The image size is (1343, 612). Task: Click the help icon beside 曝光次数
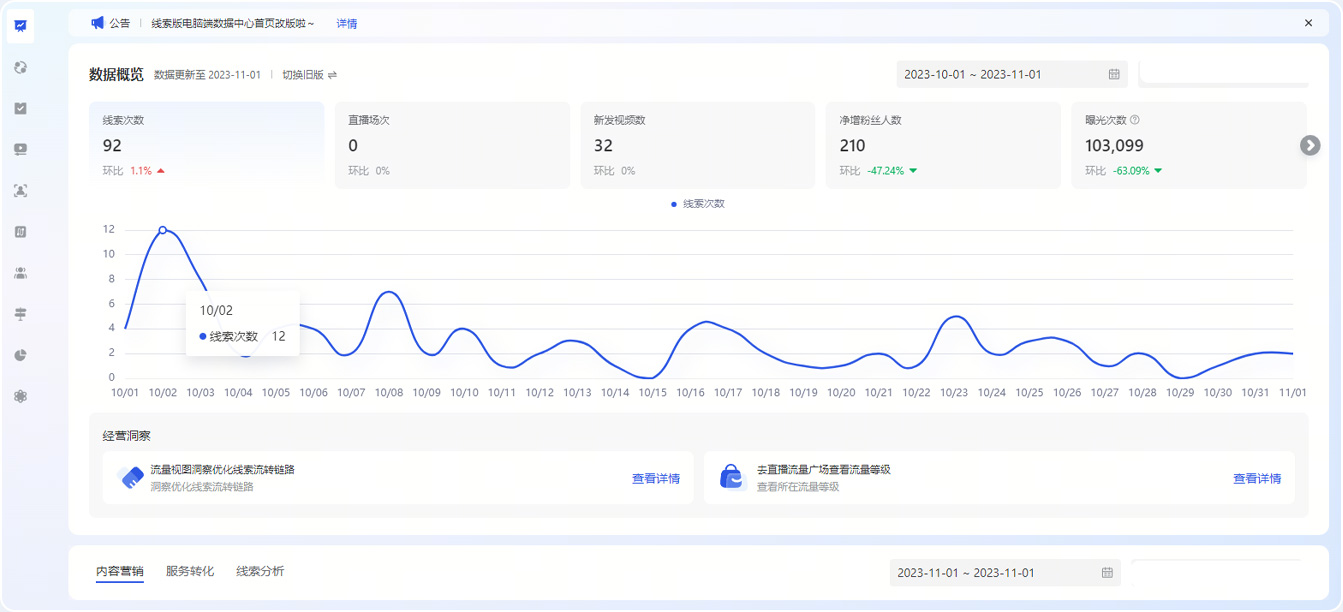pos(1135,120)
